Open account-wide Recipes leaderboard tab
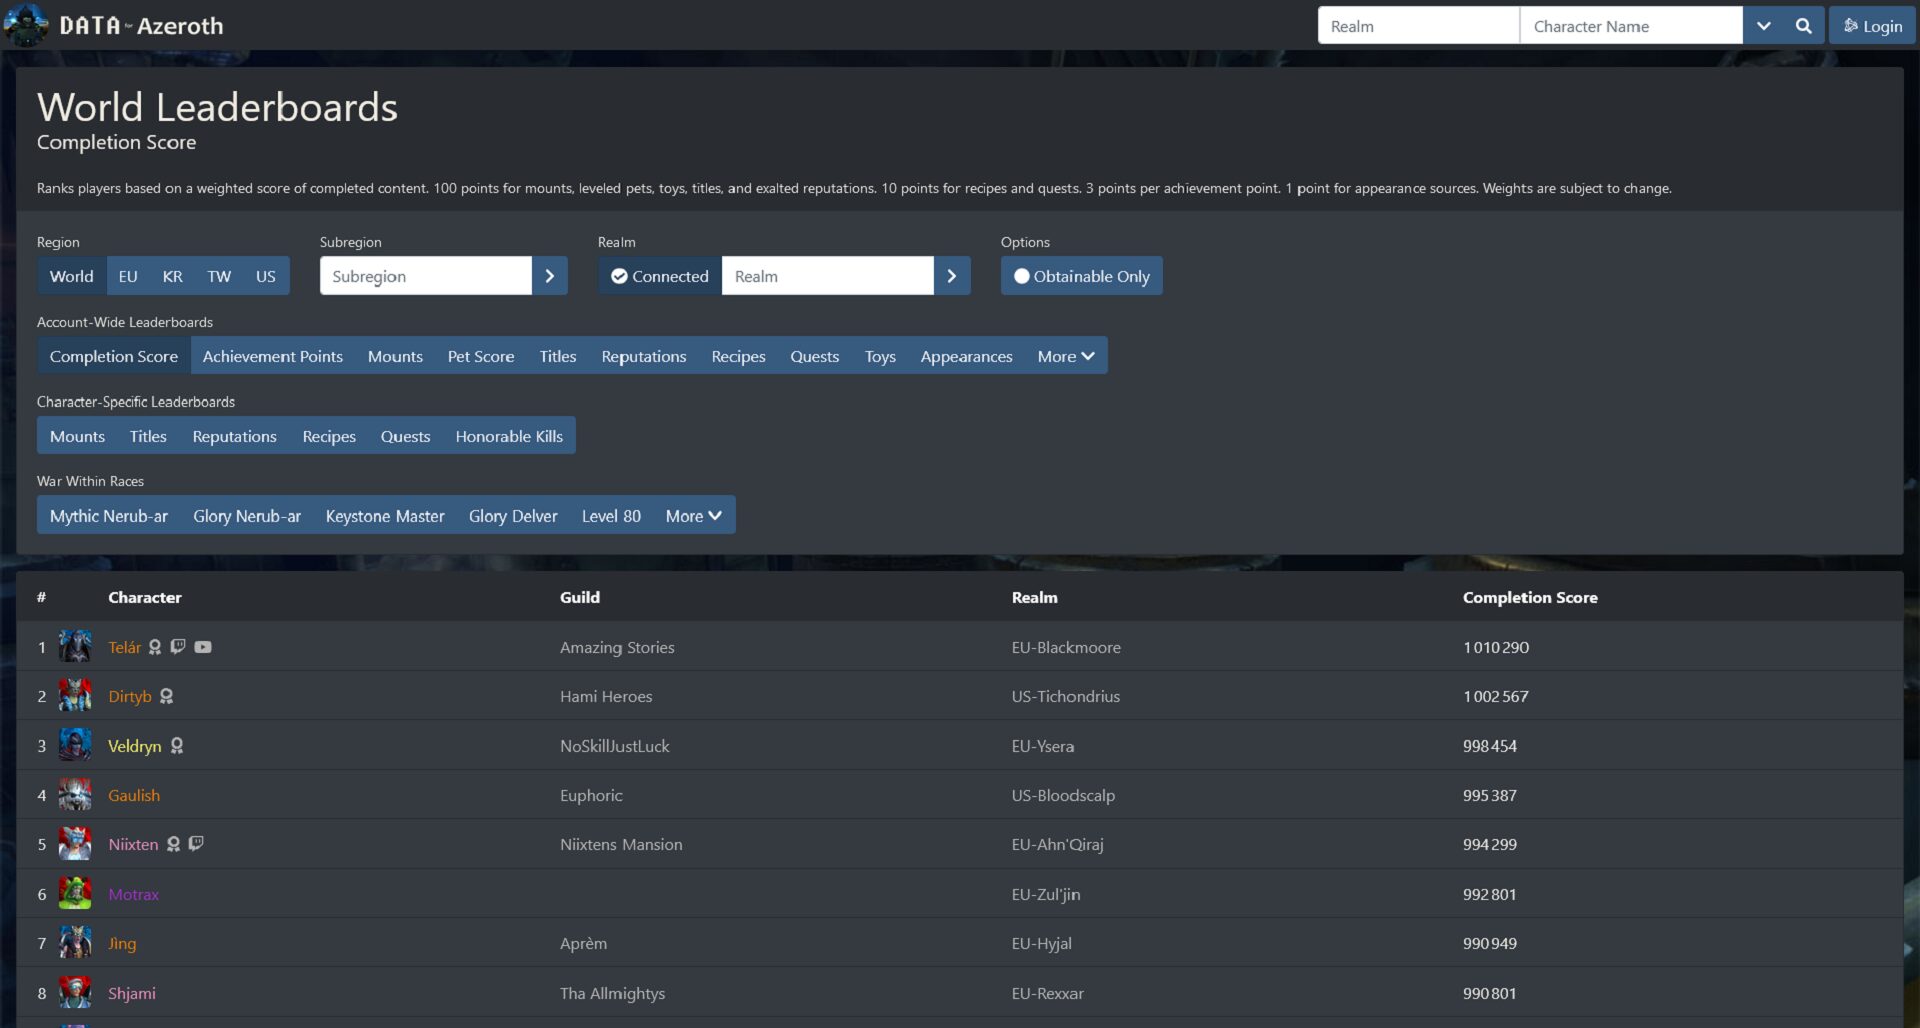 [x=738, y=356]
